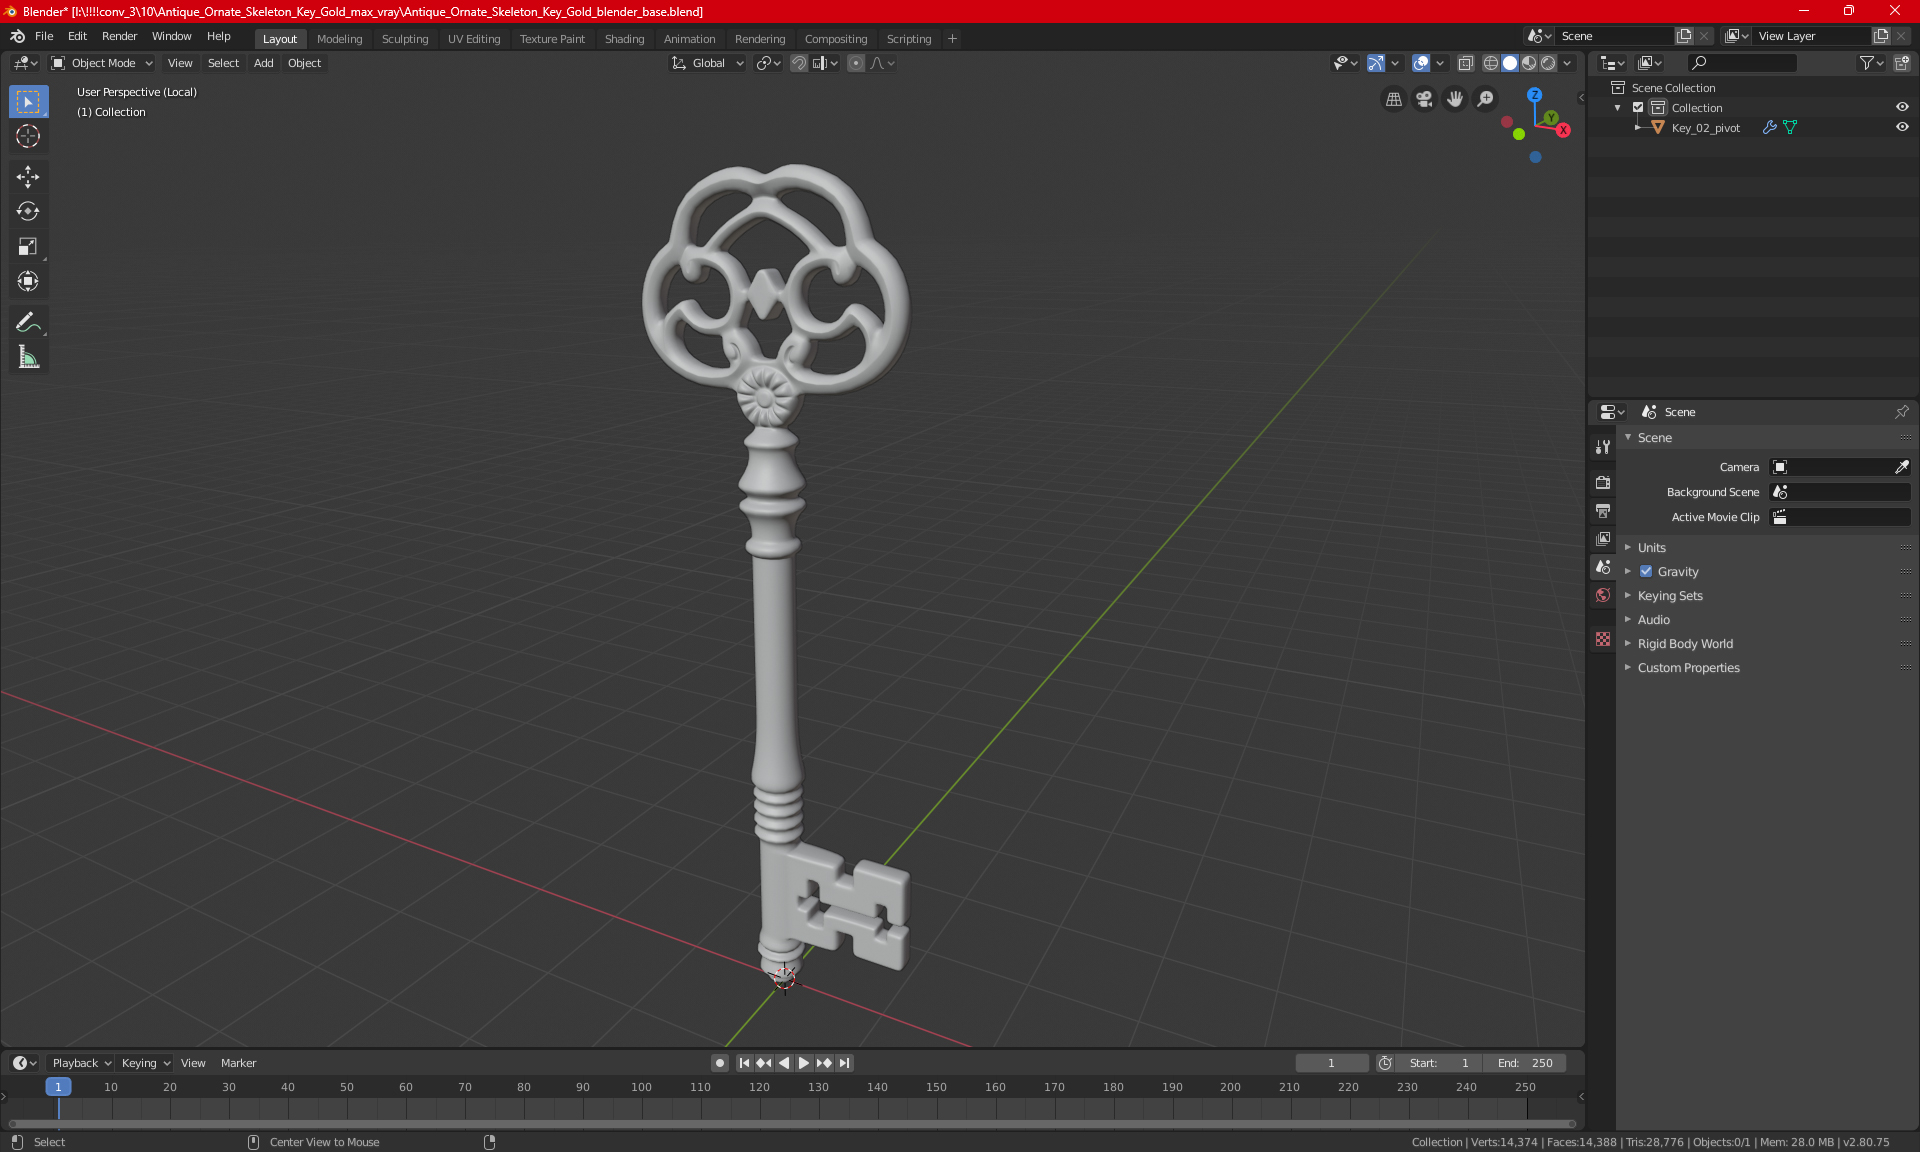
Task: Switch to the Sculpting workspace tab
Action: point(405,39)
